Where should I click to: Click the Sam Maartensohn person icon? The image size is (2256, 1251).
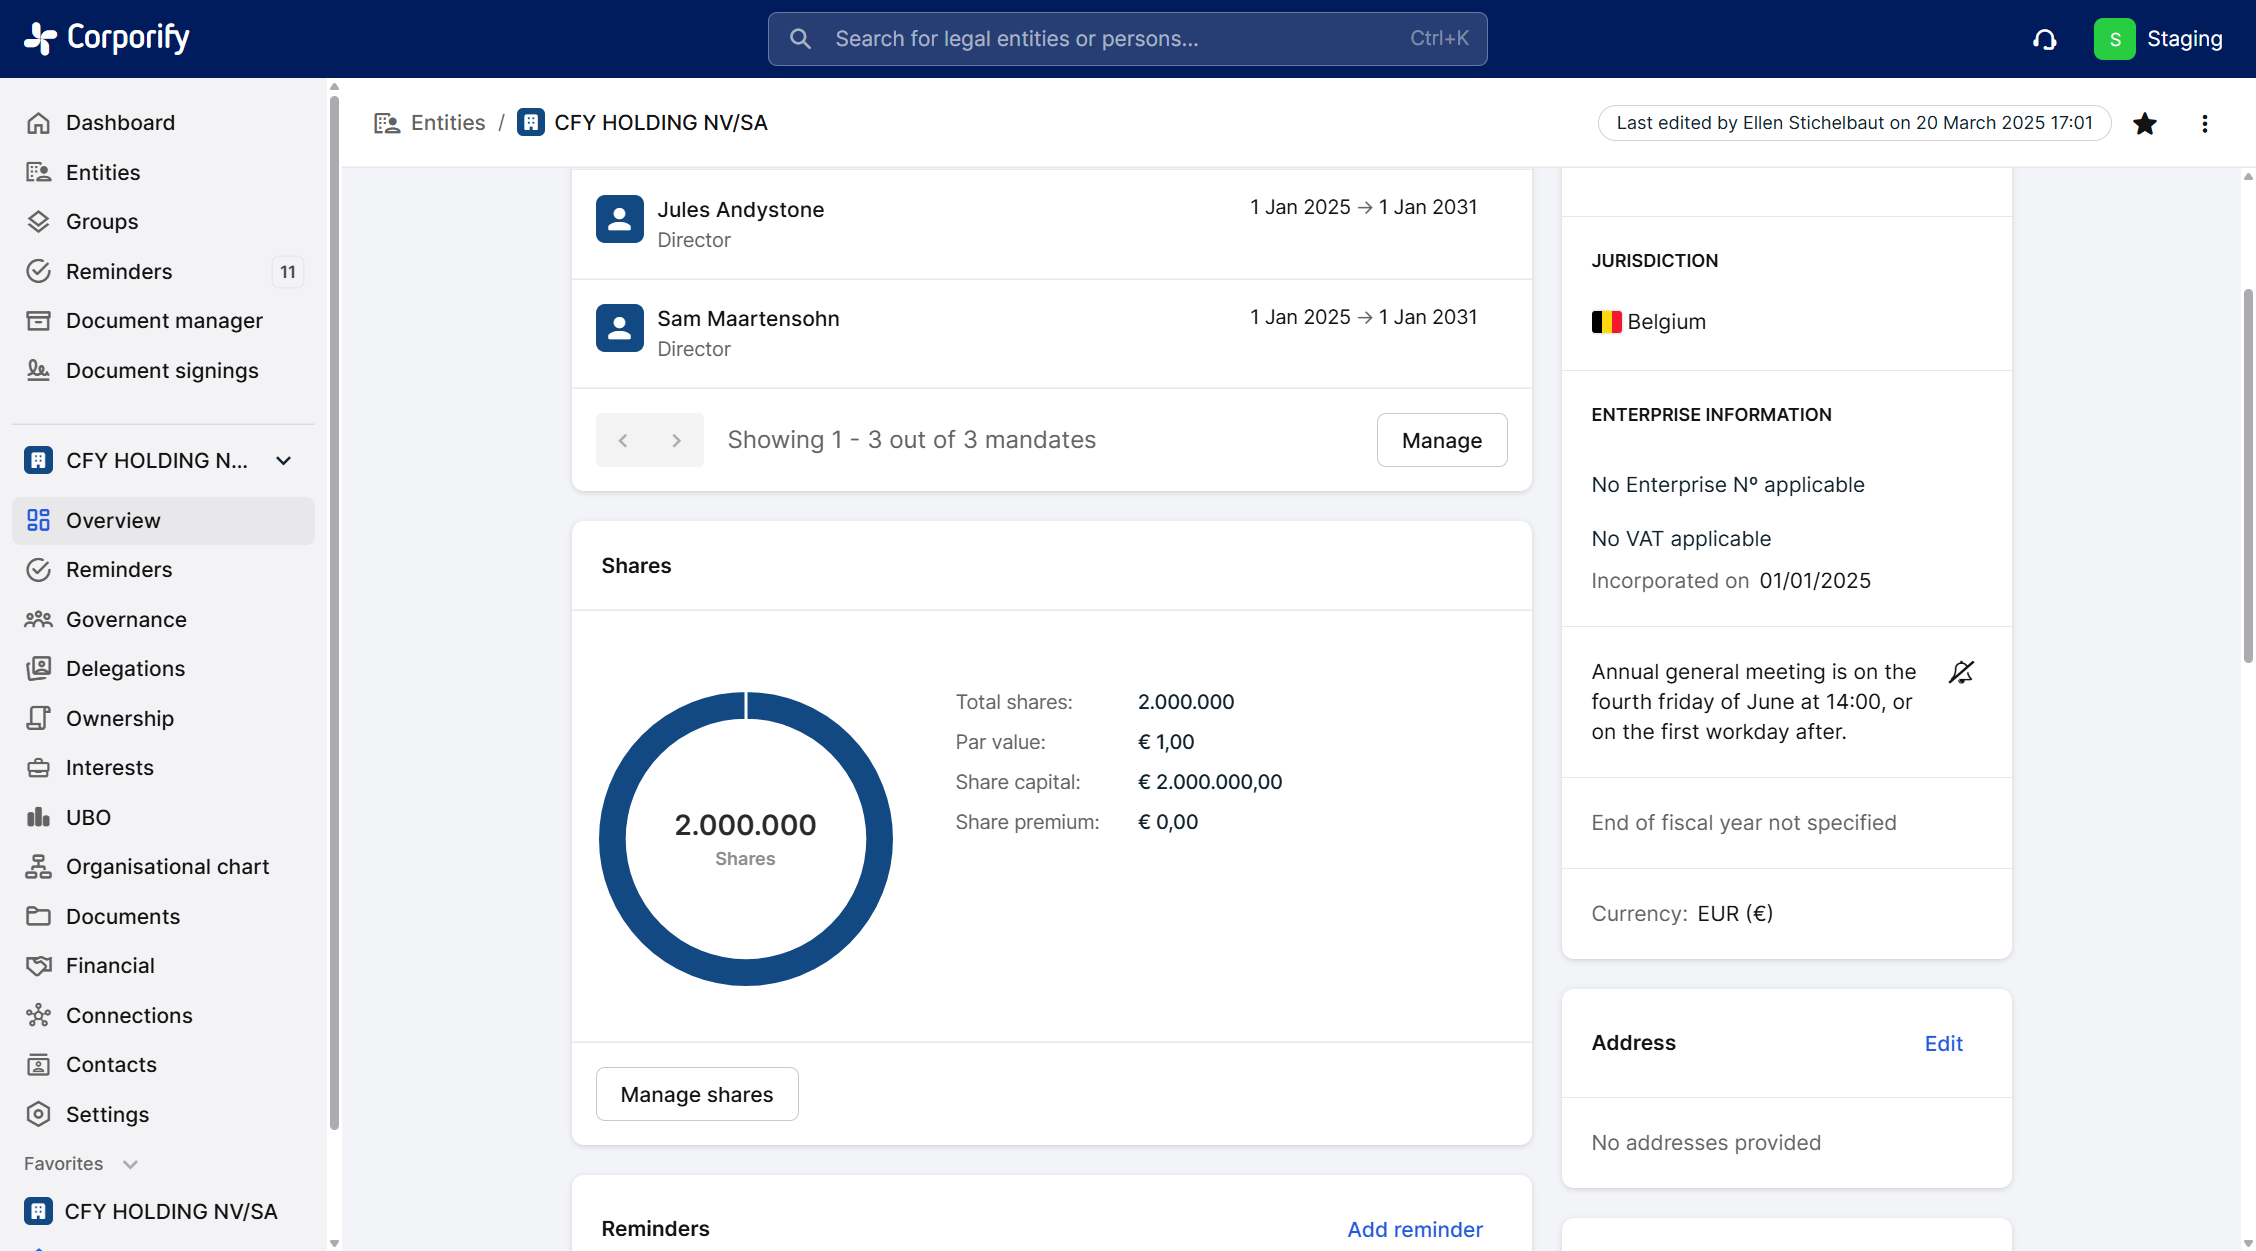pos(619,328)
